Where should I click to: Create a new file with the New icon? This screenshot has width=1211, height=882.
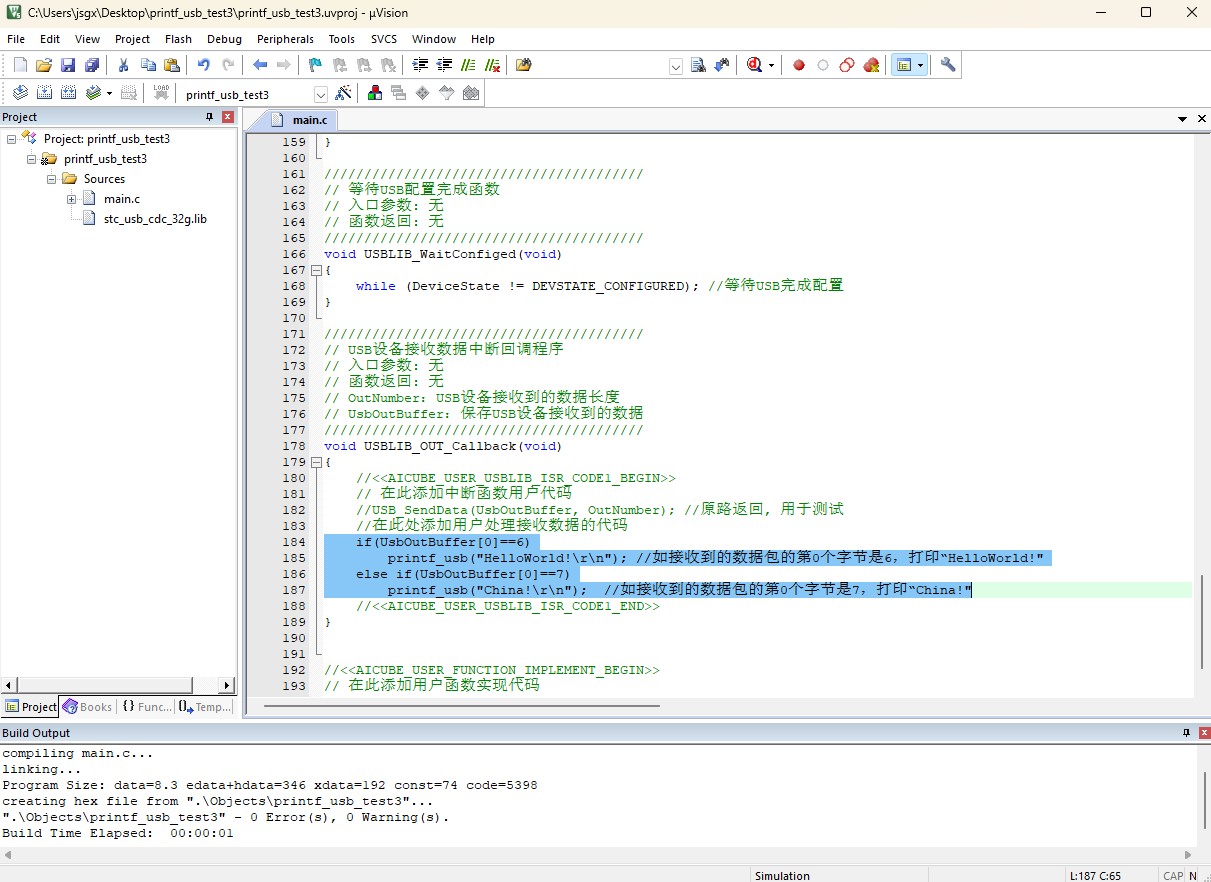click(x=21, y=65)
